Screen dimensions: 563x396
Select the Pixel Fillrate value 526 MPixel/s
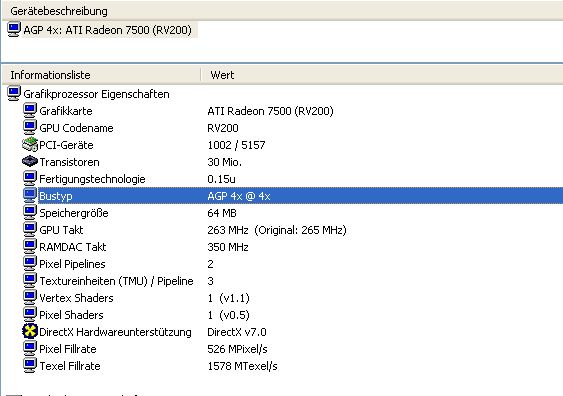point(237,349)
